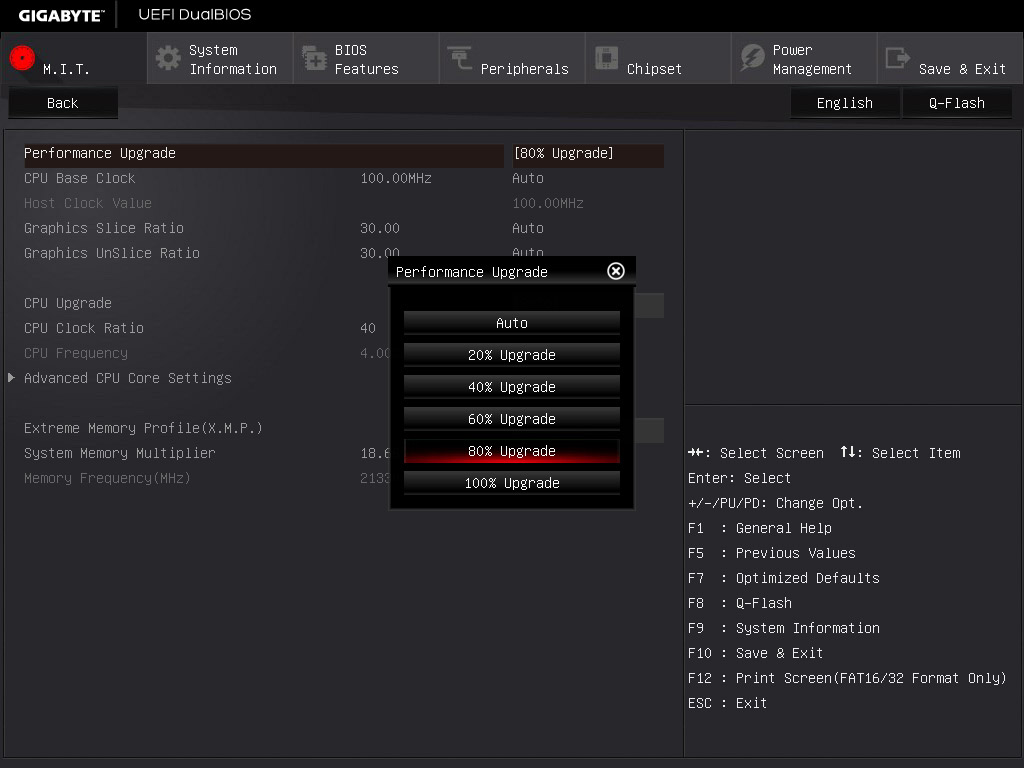This screenshot has height=768, width=1024.
Task: Open the Power Management tab
Action: coord(805,59)
